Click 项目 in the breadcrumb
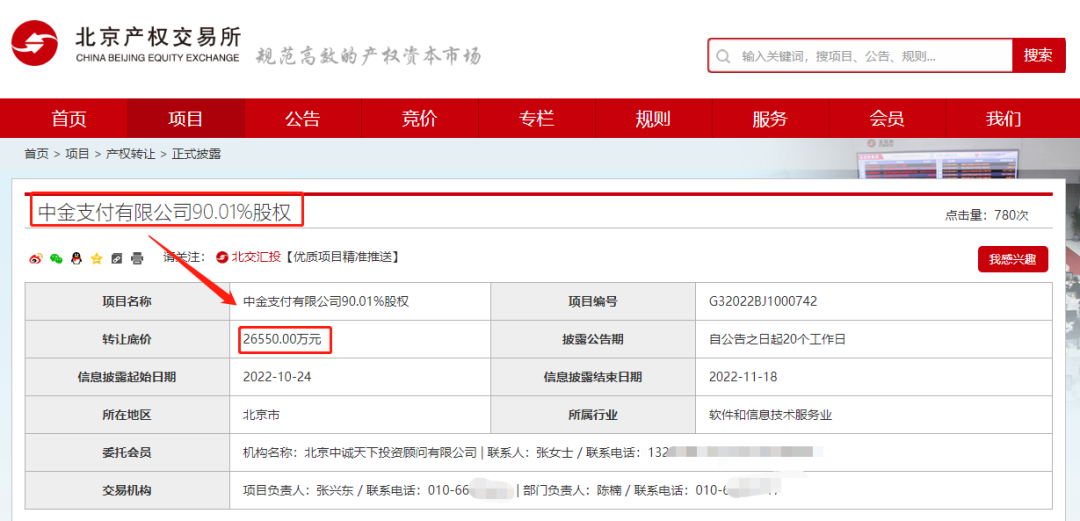 click(x=77, y=154)
